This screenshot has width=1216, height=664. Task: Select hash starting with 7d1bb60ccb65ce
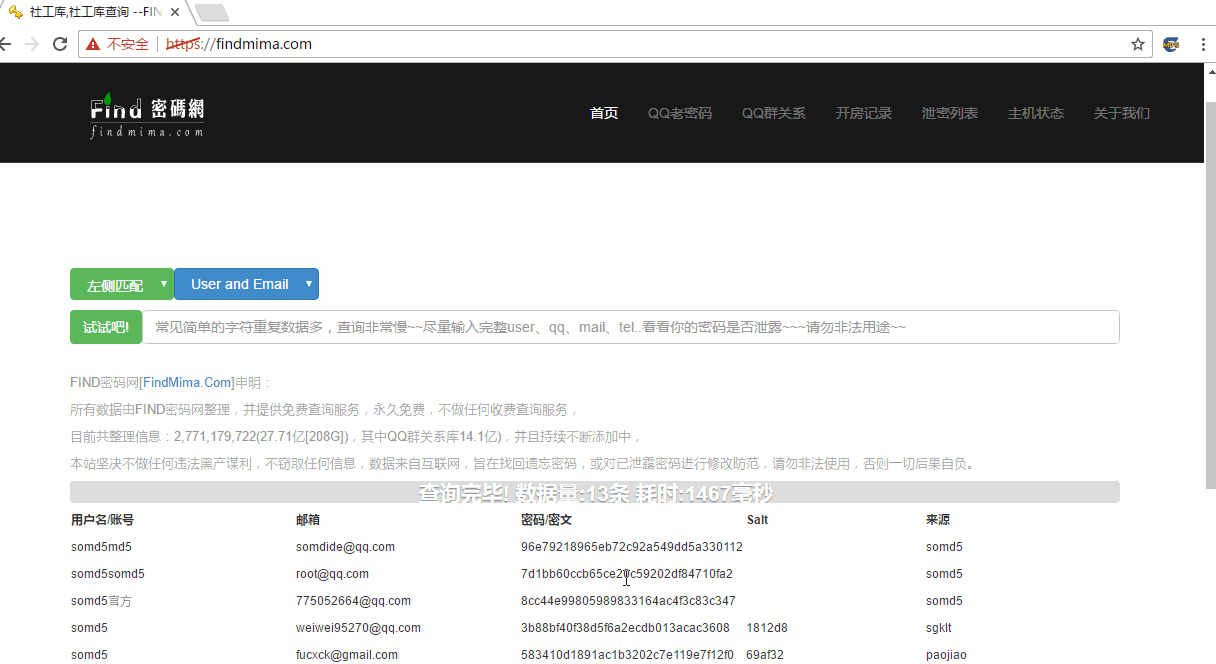pyautogui.click(x=627, y=574)
